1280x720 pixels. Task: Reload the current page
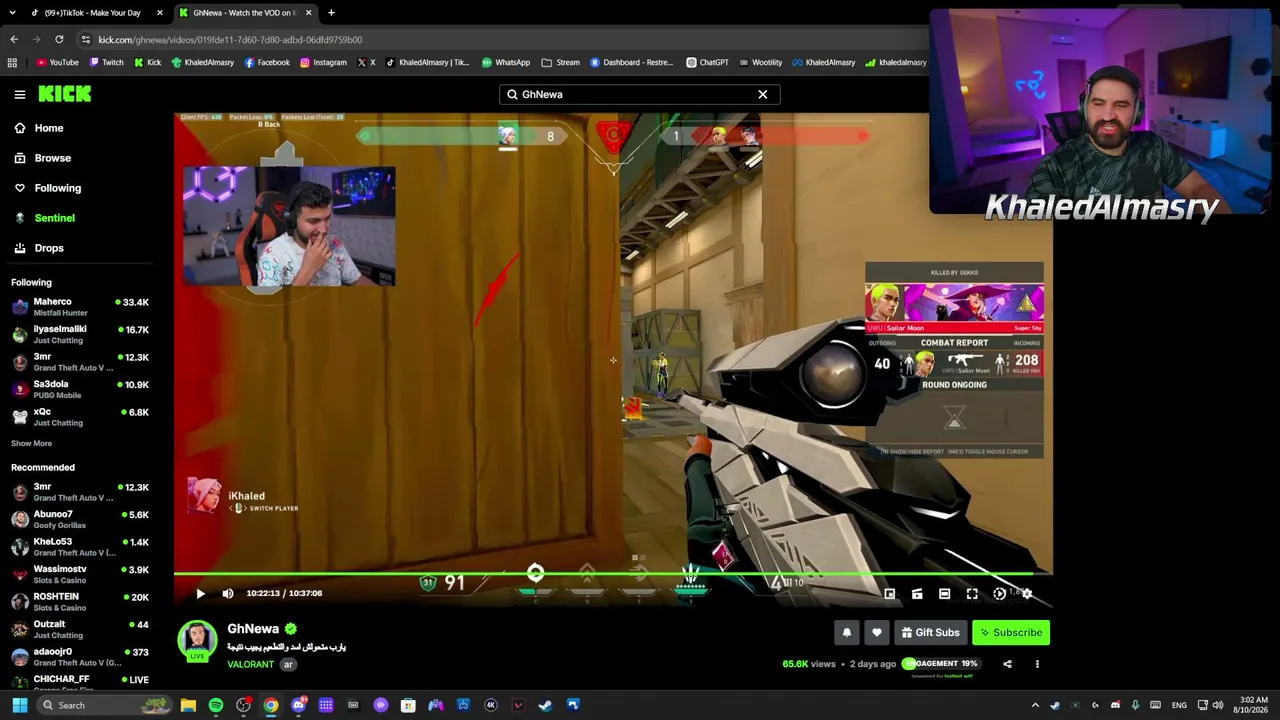tap(59, 39)
